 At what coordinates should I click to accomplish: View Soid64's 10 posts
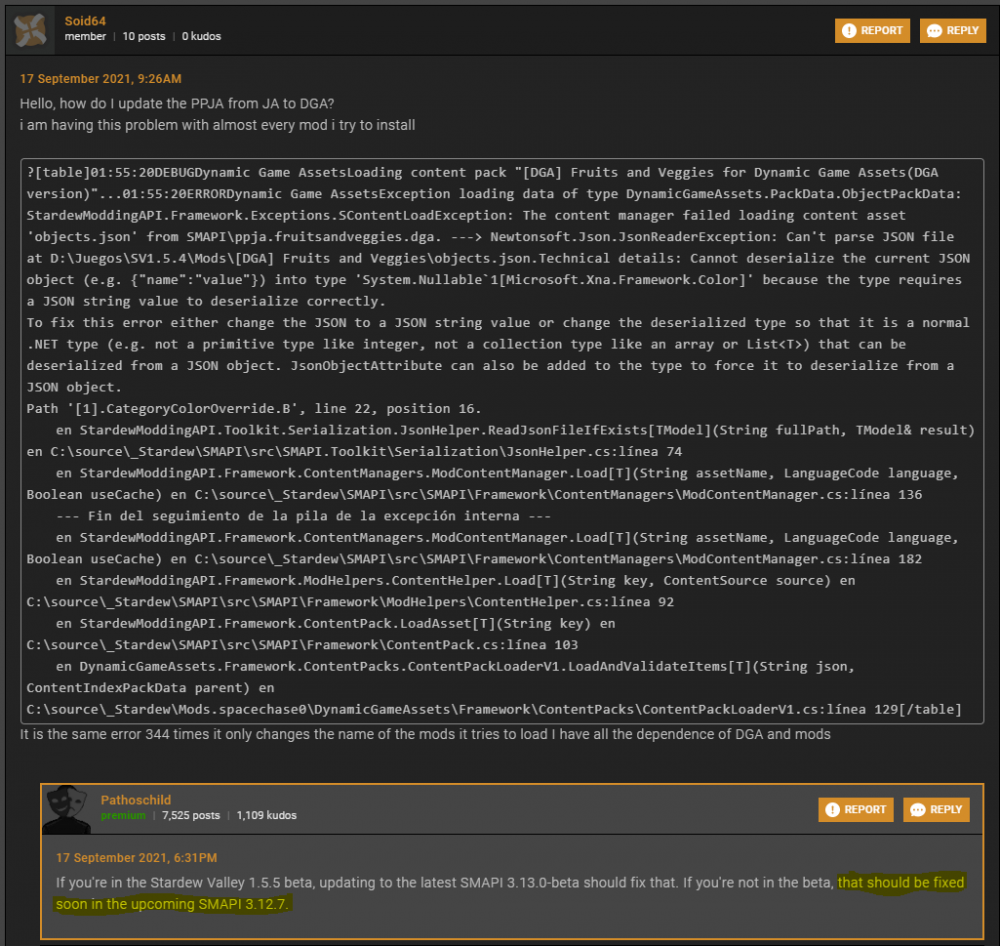pos(143,37)
